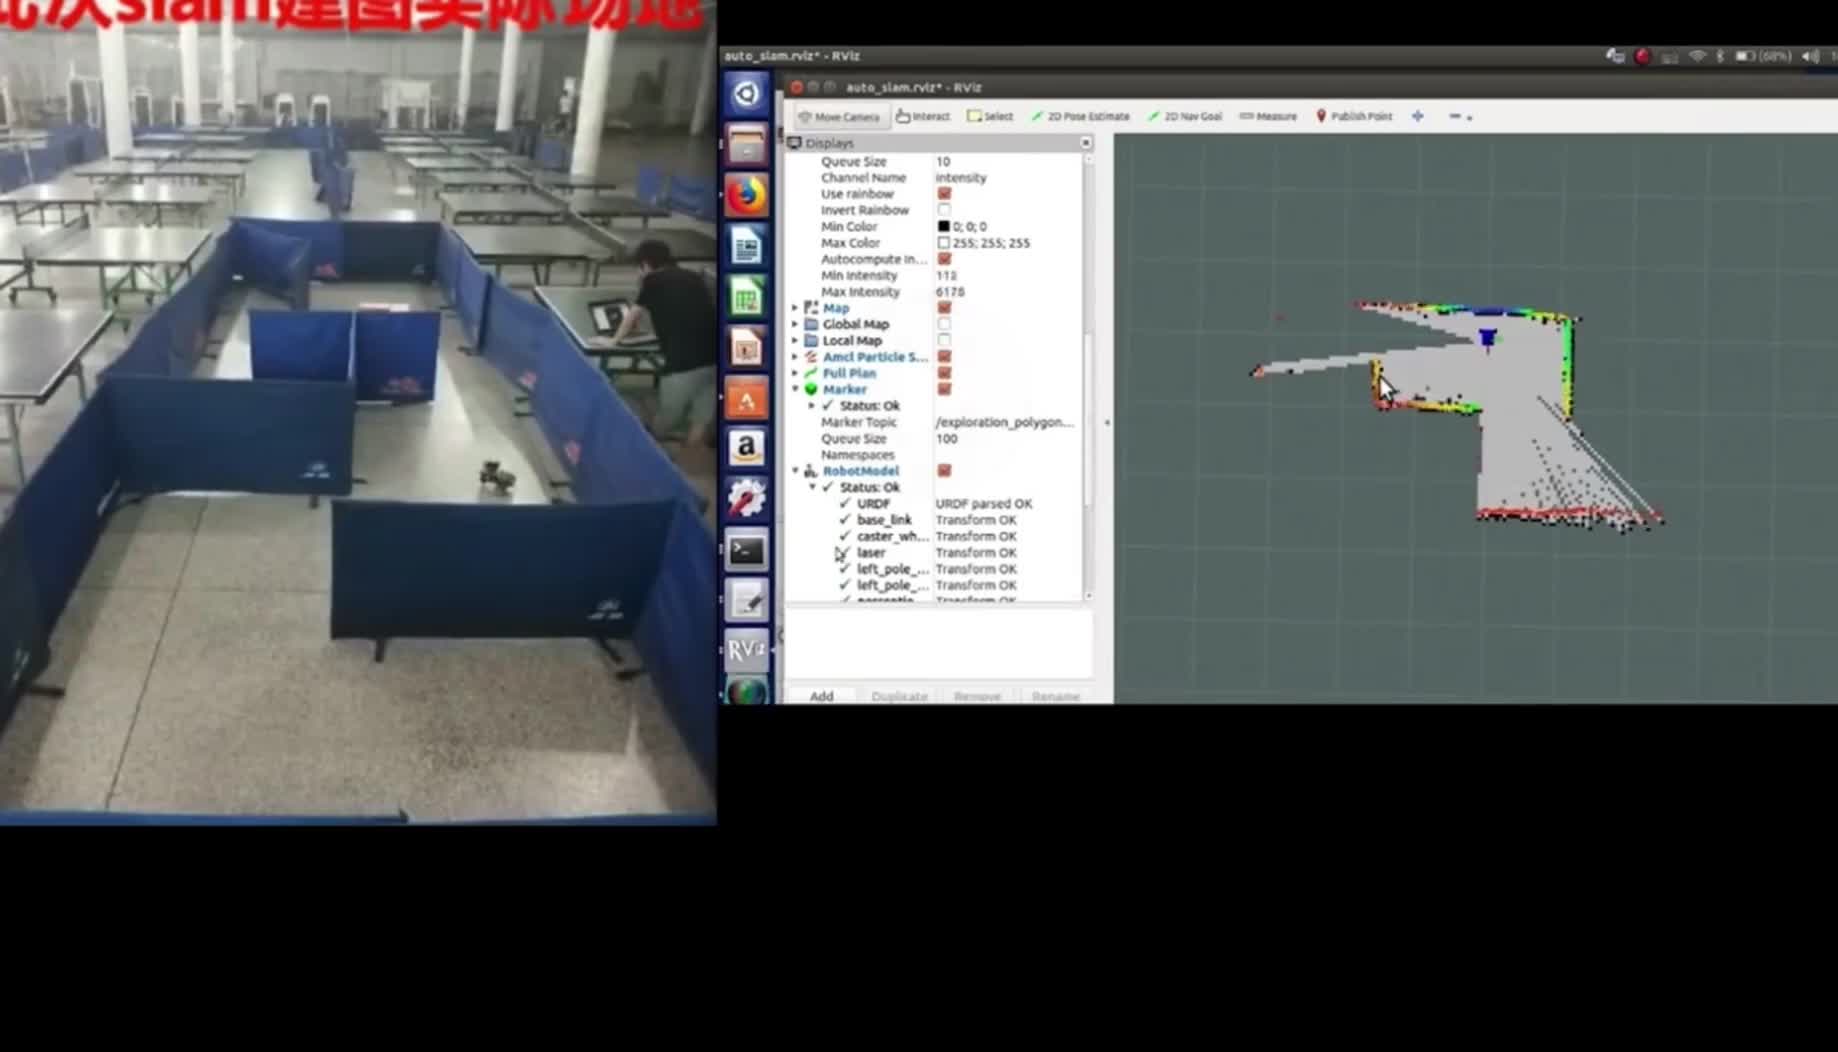Click the volume icon in top bar
Viewport: 1838px width, 1052px height.
pyautogui.click(x=1810, y=57)
